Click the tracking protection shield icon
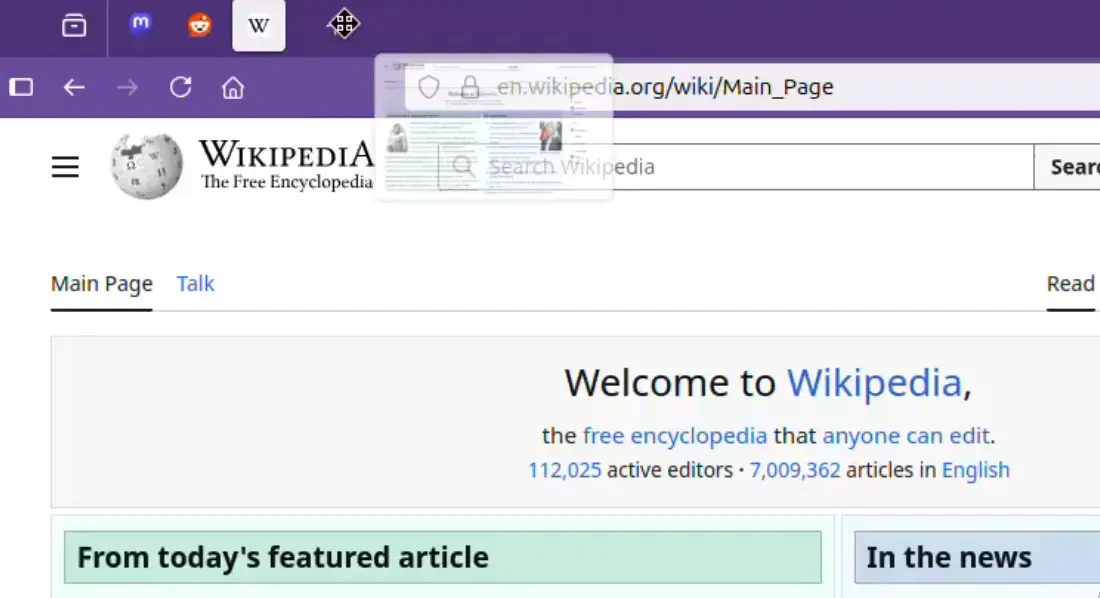1100x598 pixels. [428, 88]
